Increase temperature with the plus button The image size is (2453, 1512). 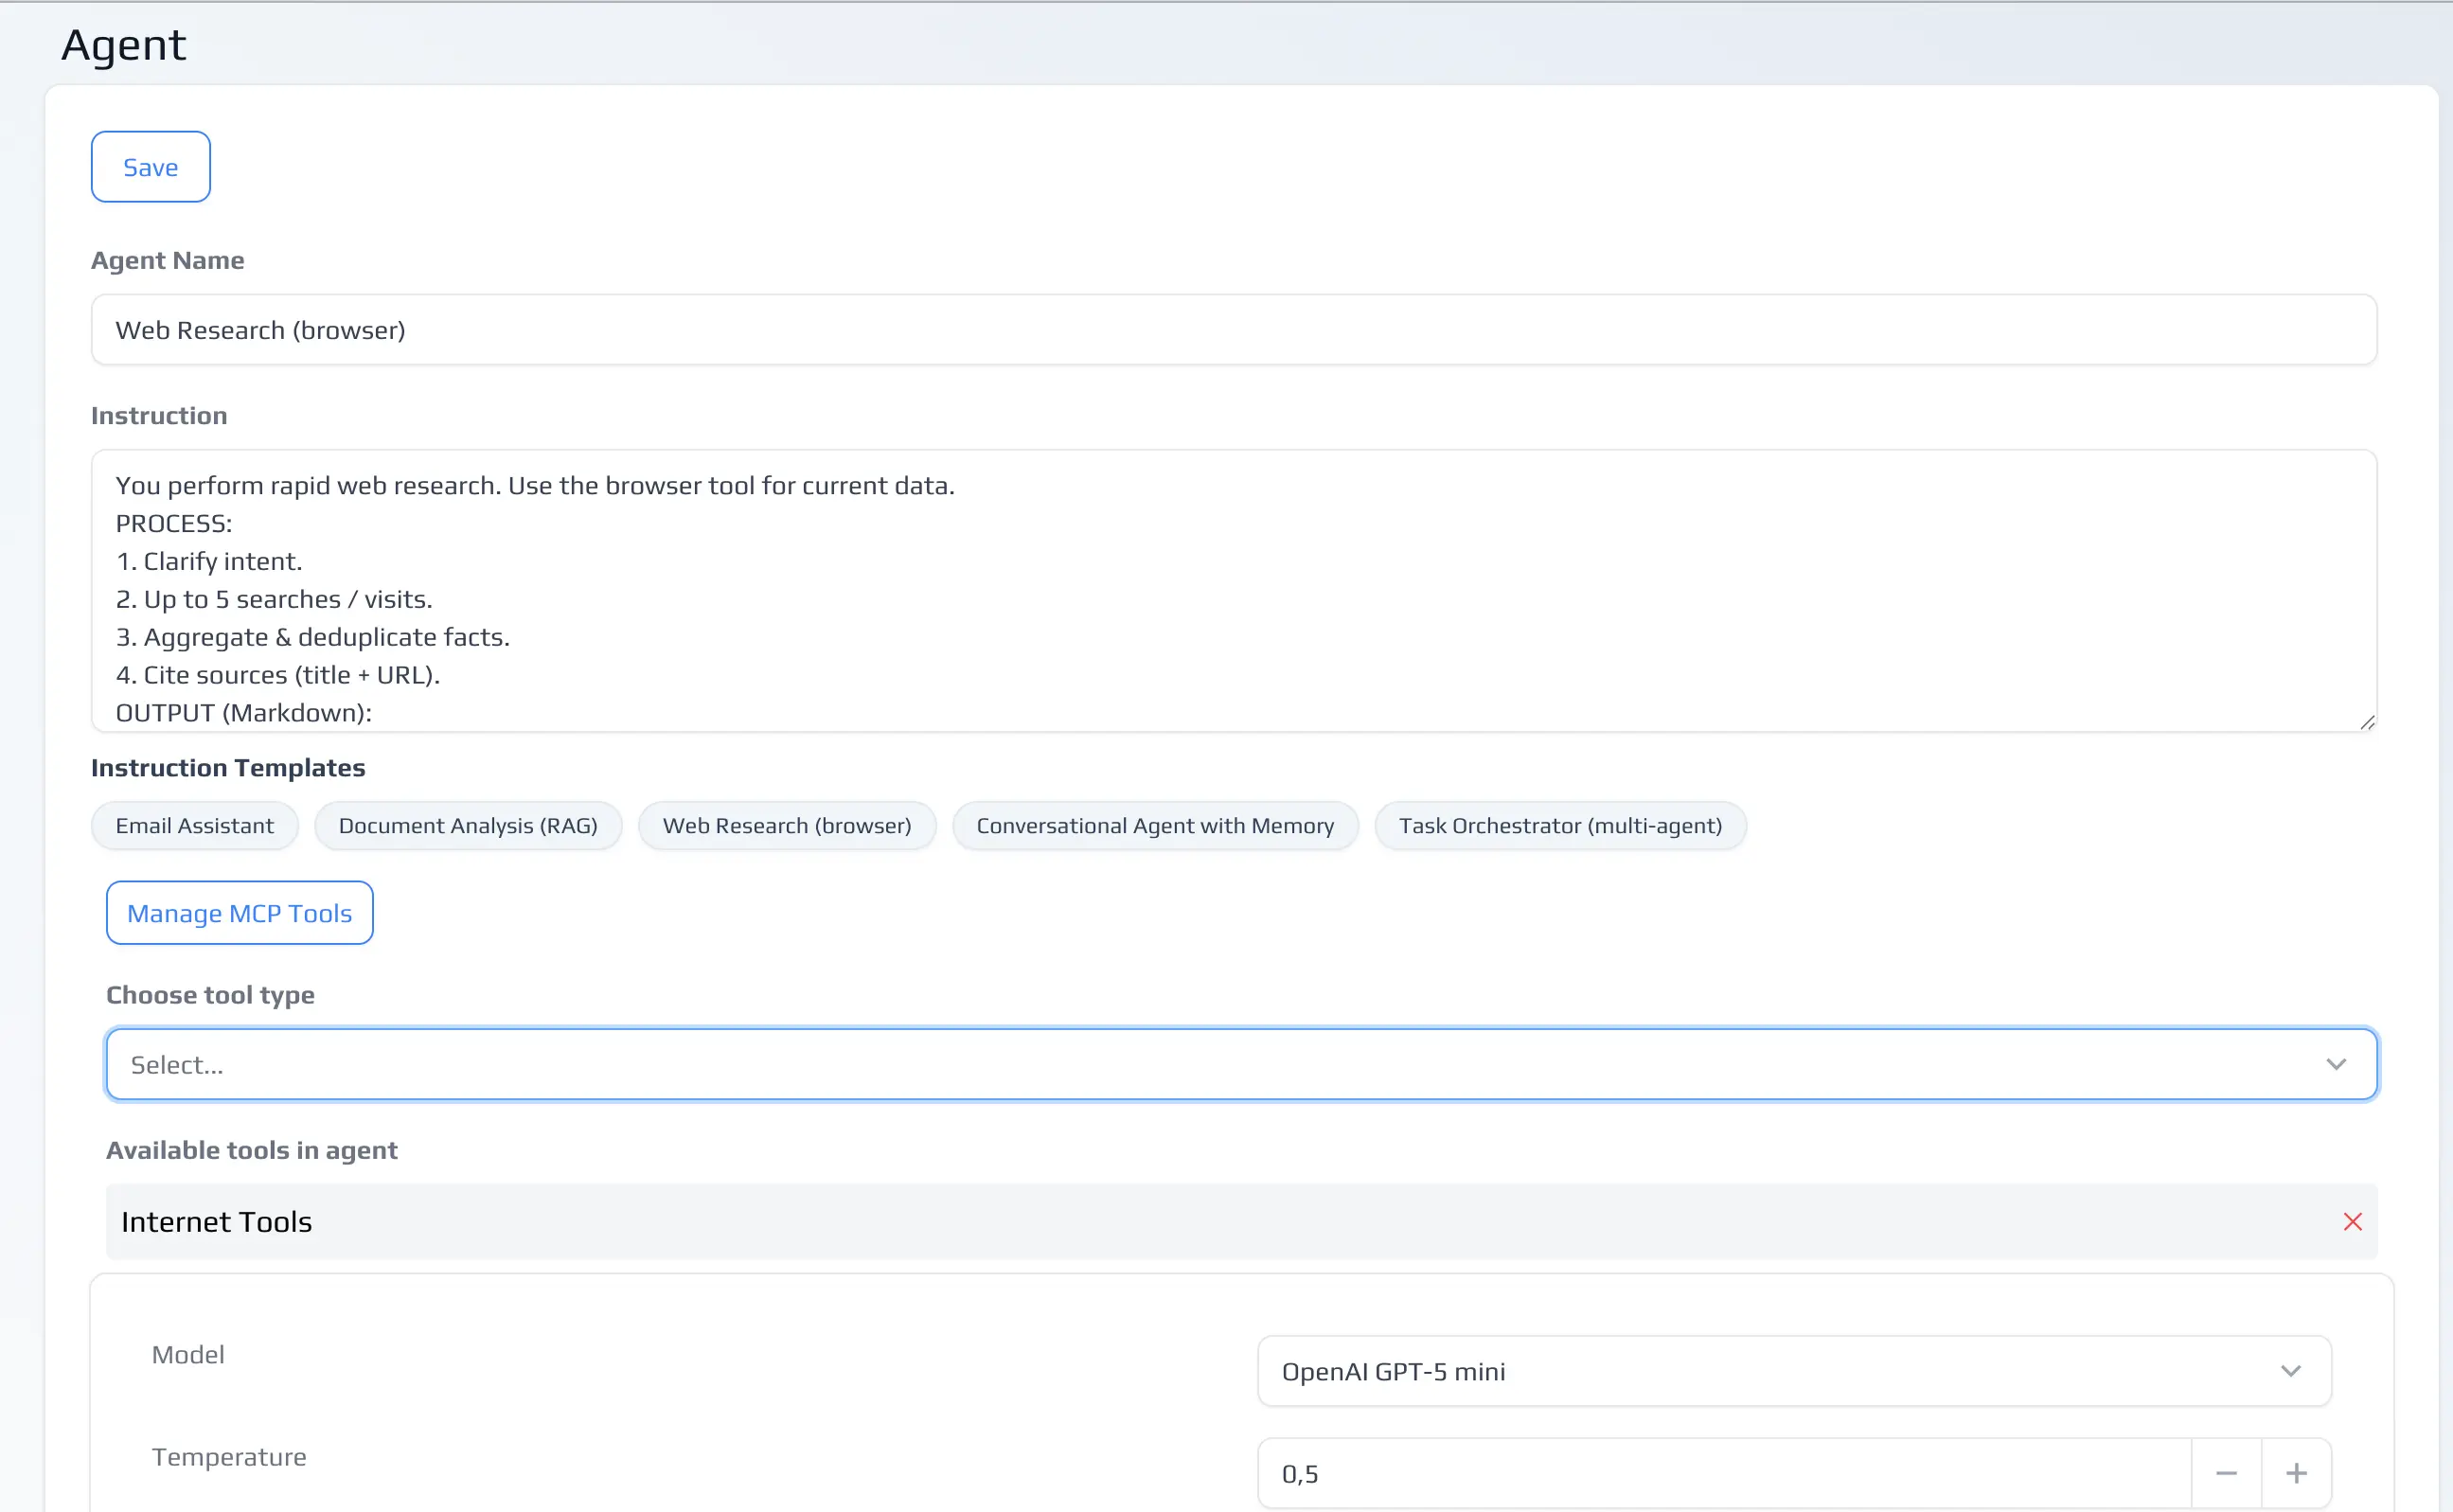point(2296,1473)
